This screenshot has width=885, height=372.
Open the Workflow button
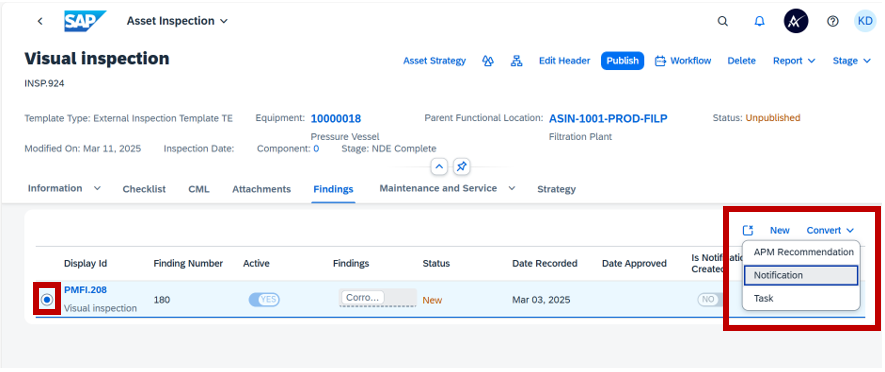click(x=683, y=61)
